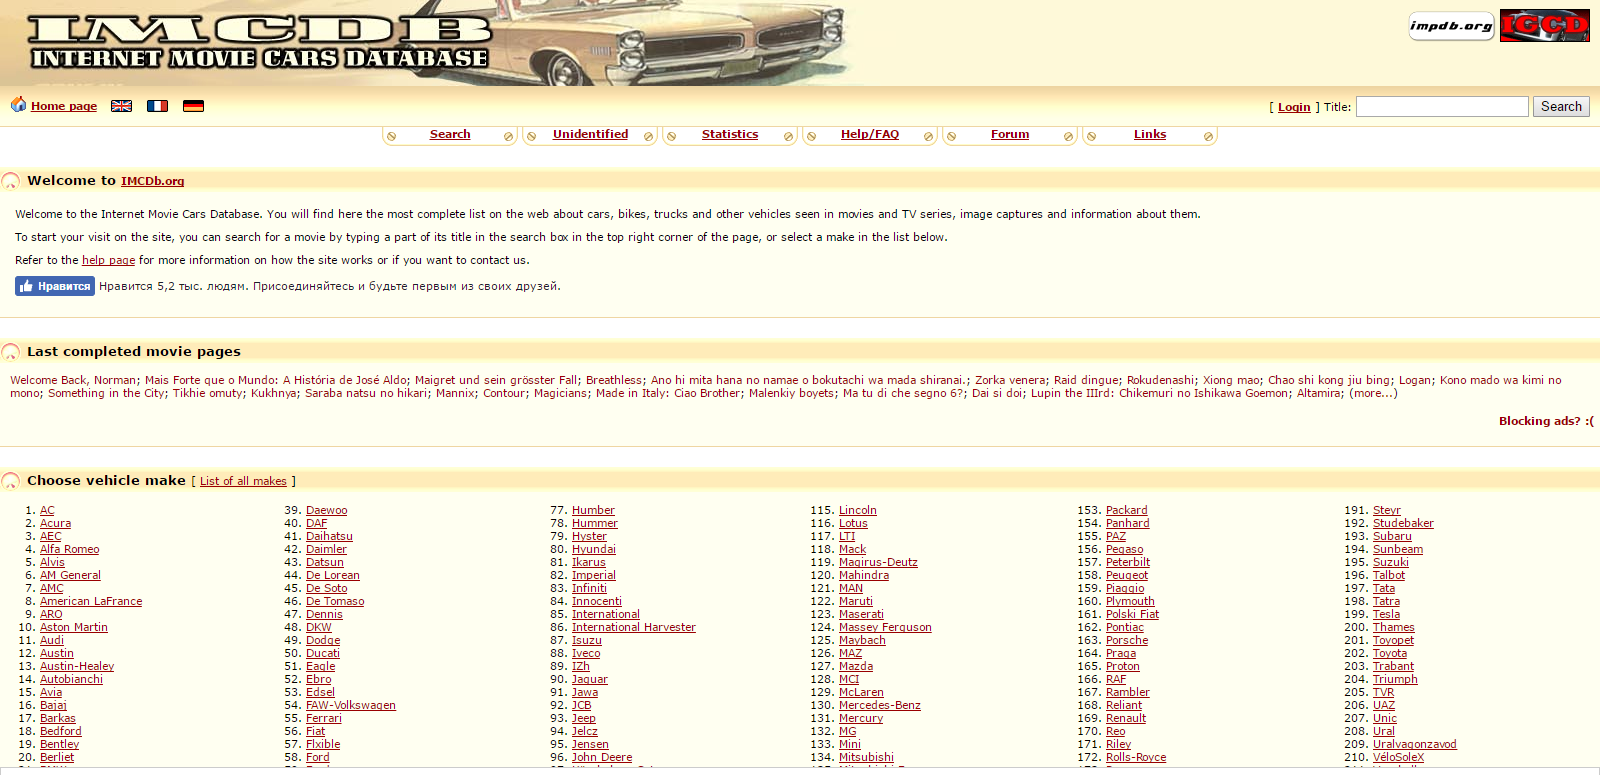
Task: Select the Jeep make
Action: 584,718
